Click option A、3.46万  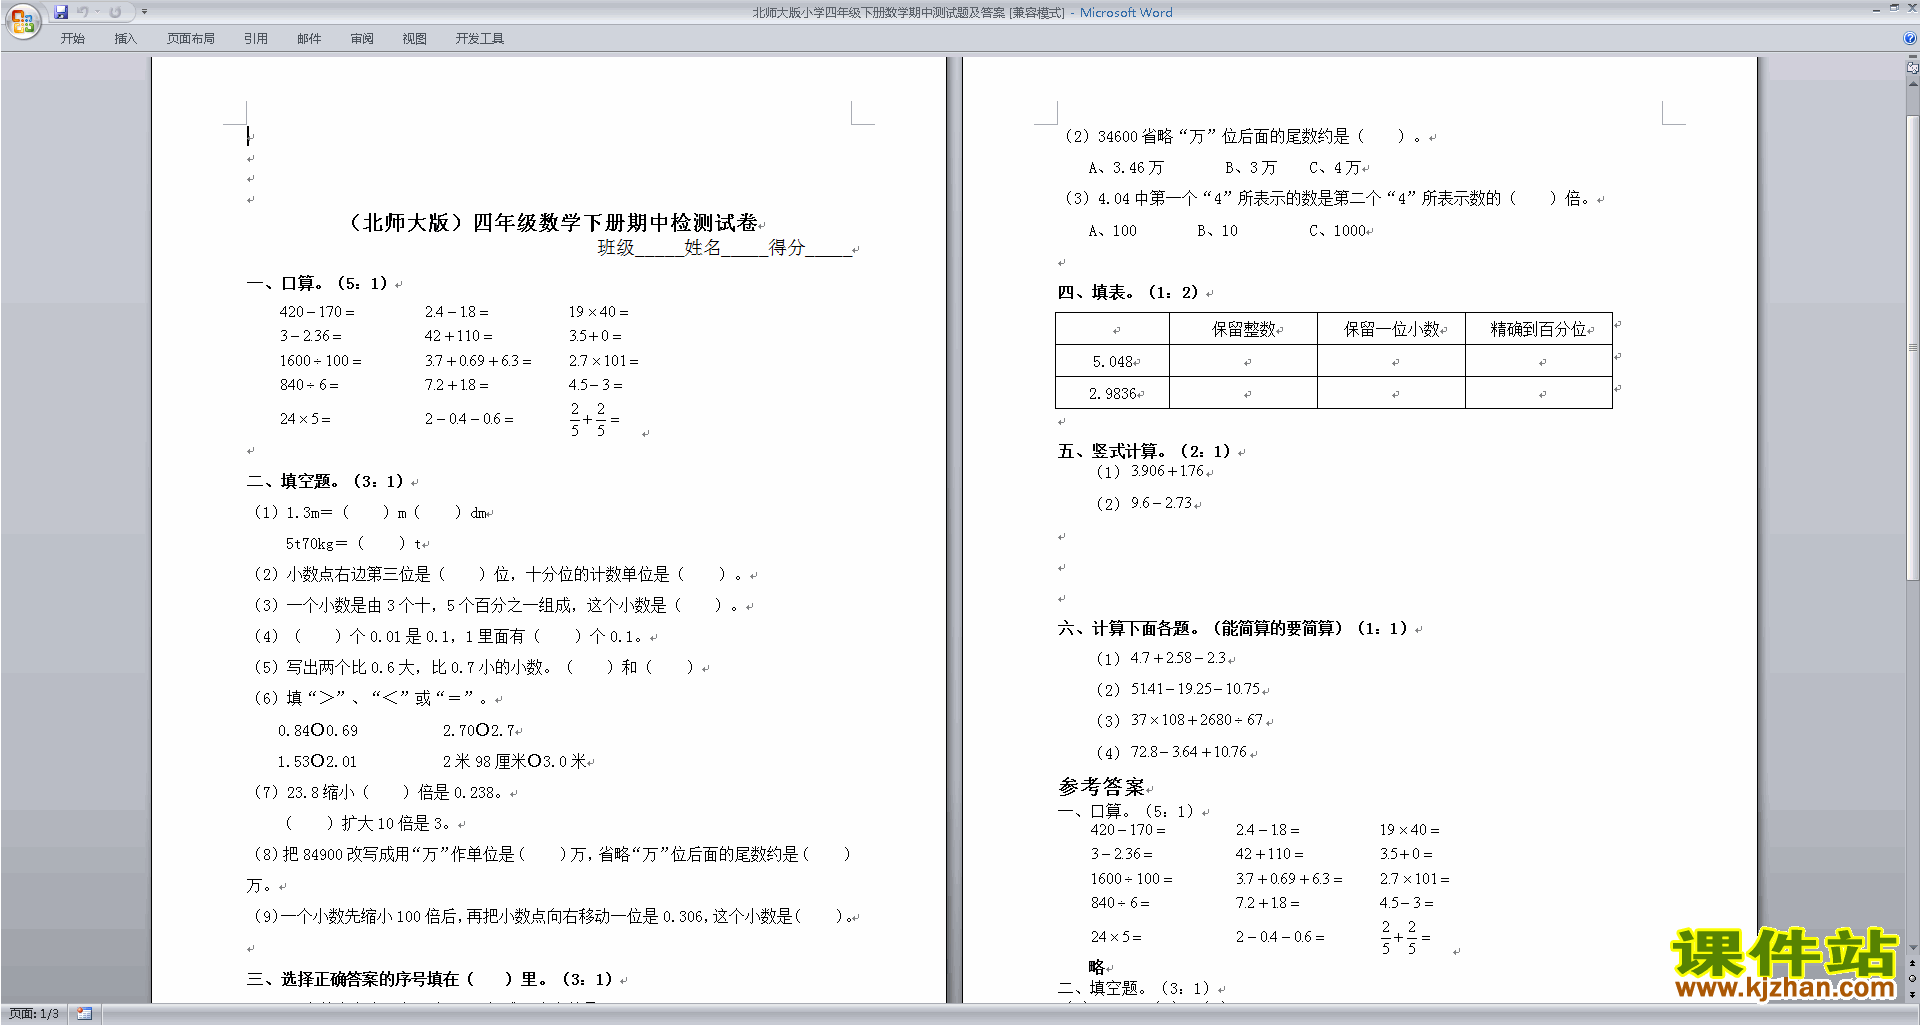point(1126,167)
